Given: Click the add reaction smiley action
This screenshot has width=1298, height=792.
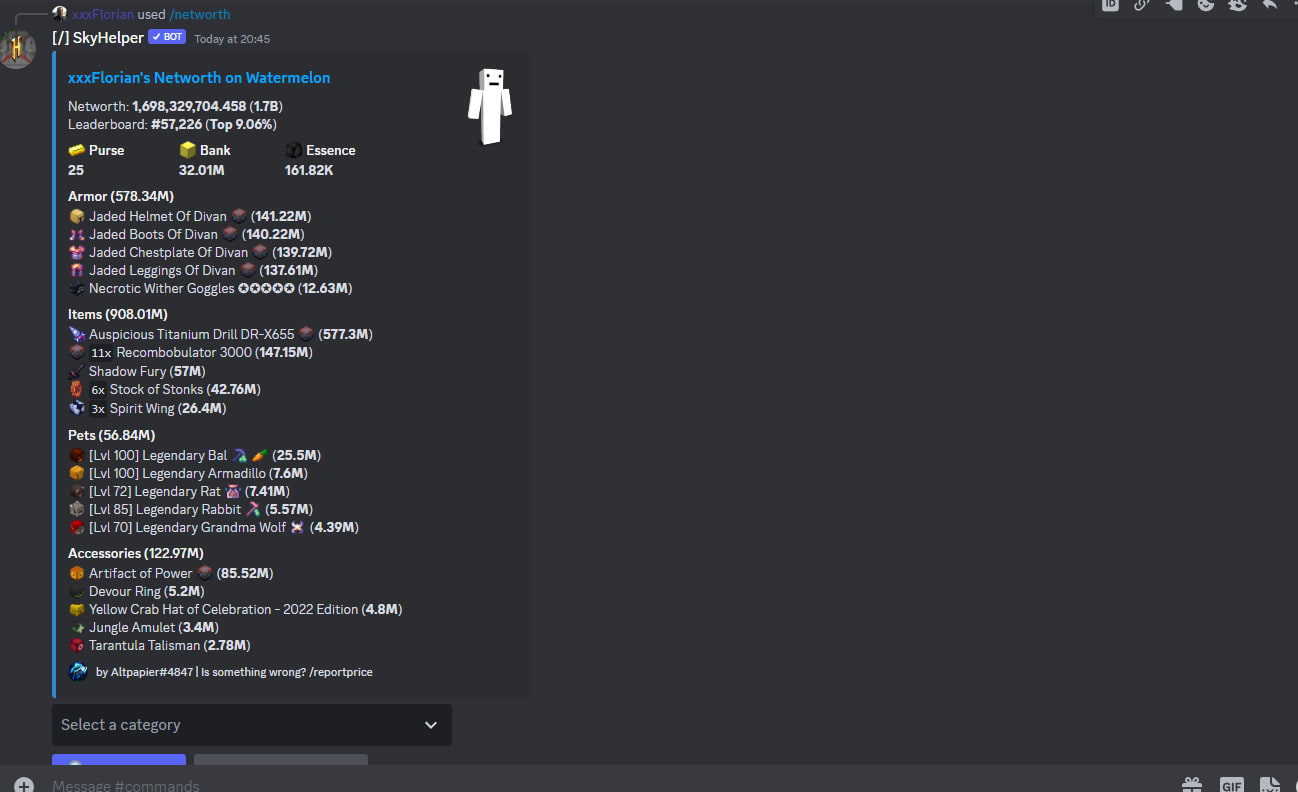Looking at the screenshot, I should click(x=1206, y=5).
